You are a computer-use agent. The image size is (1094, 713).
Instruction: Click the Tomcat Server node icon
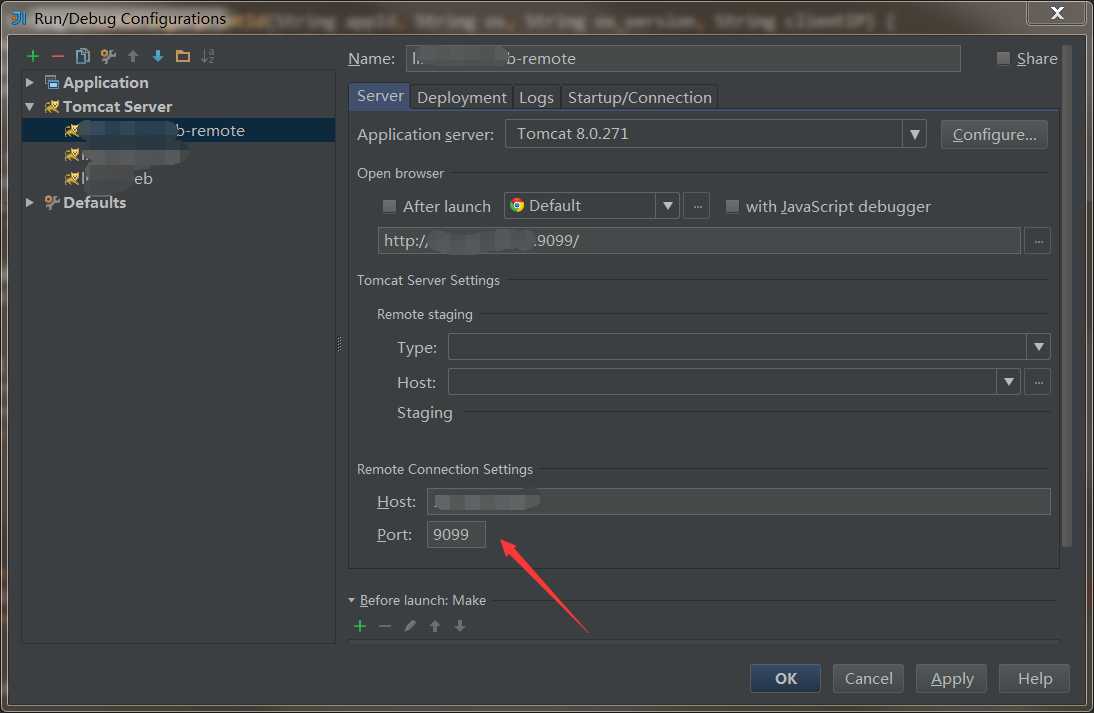[52, 107]
